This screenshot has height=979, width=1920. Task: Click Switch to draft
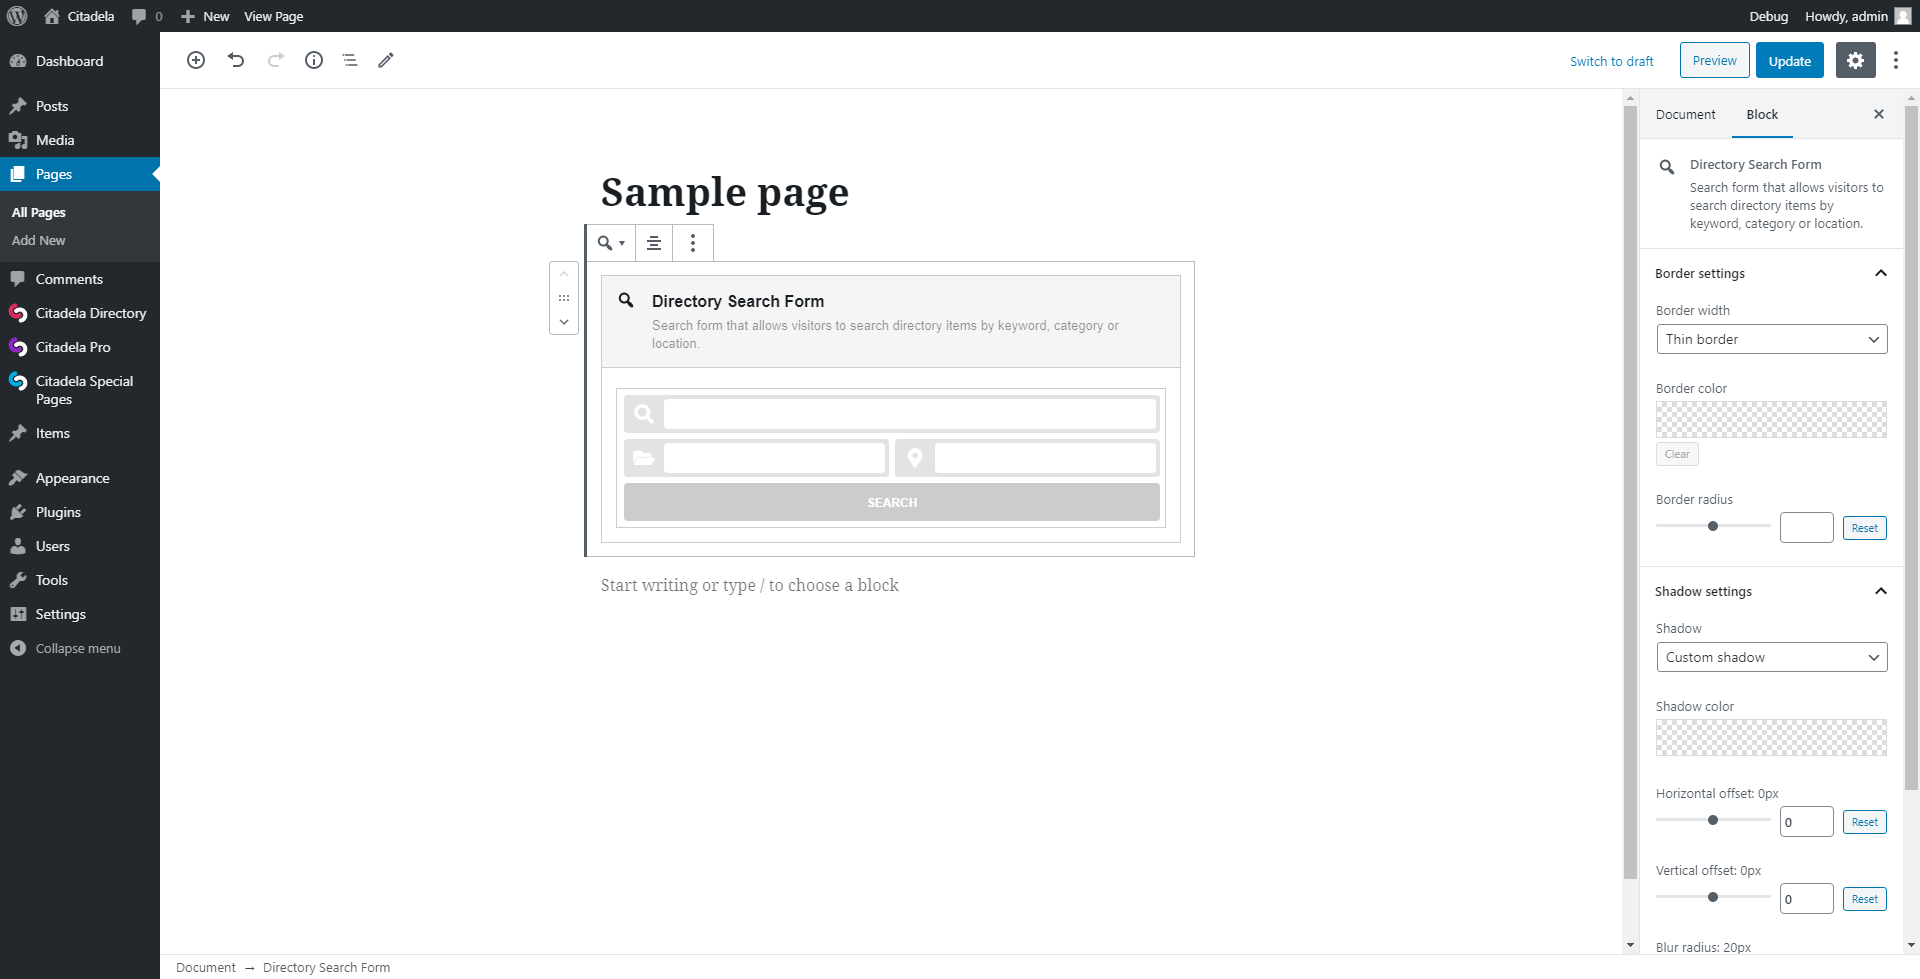1611,61
